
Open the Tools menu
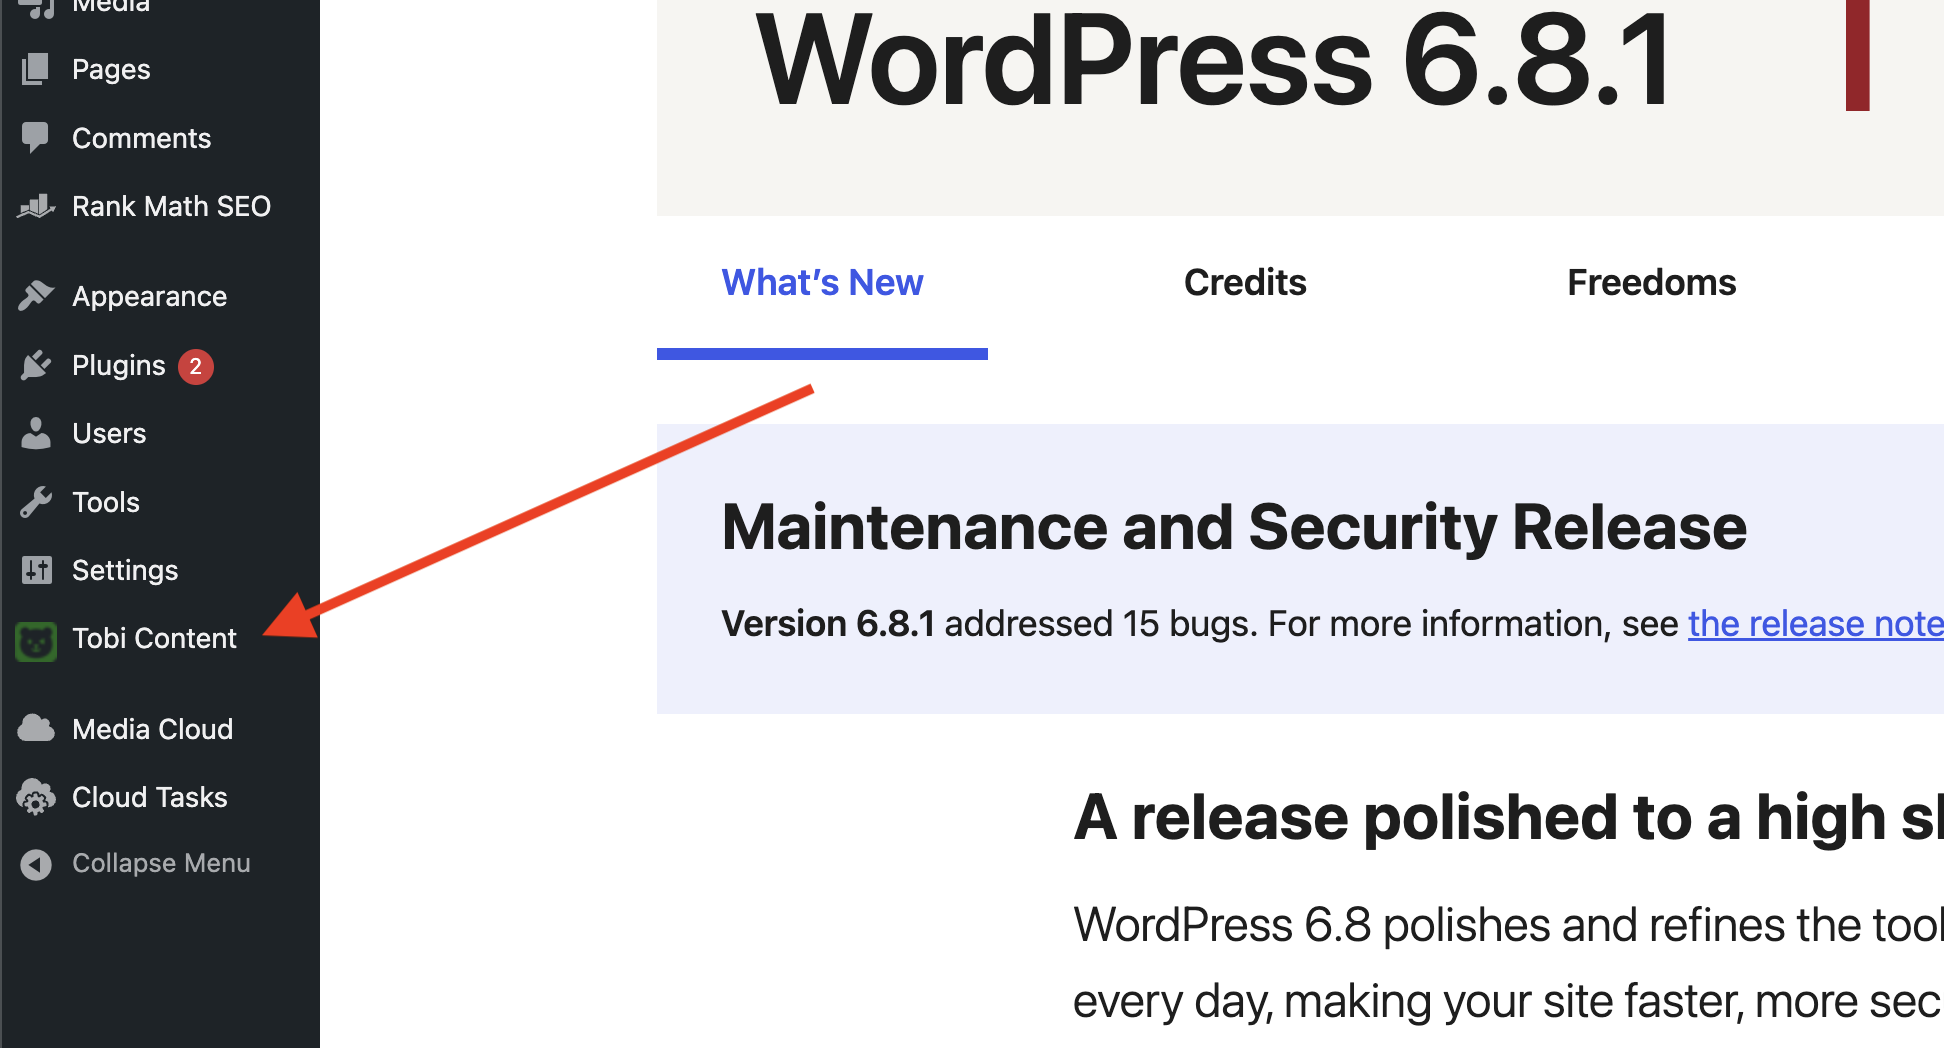pyautogui.click(x=106, y=502)
